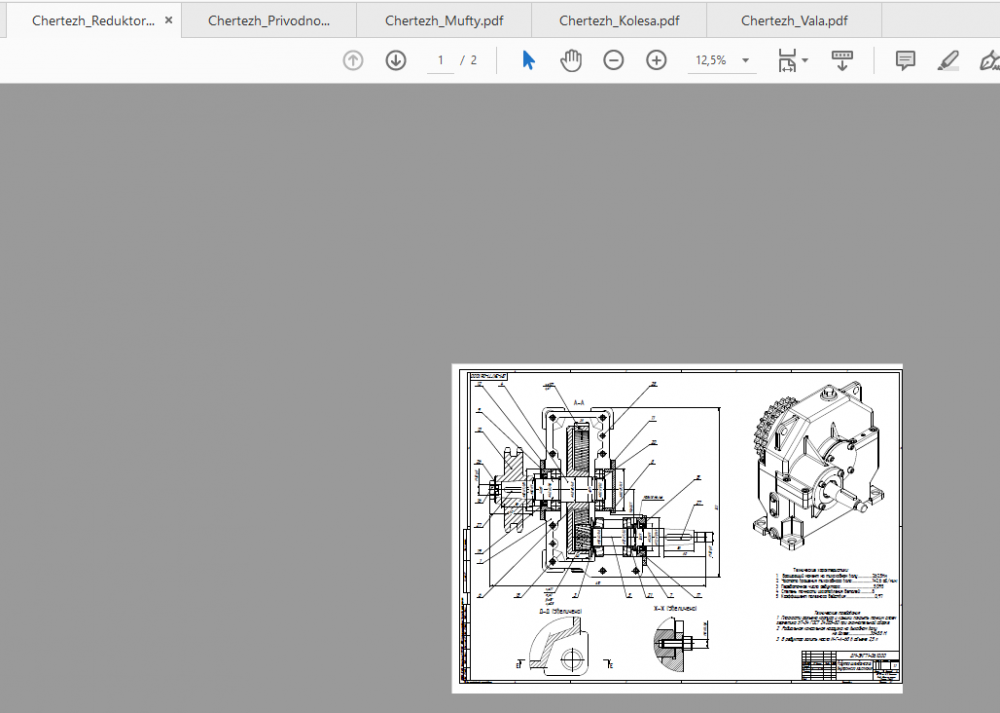Open the sign document pen tool

pyautogui.click(x=989, y=60)
